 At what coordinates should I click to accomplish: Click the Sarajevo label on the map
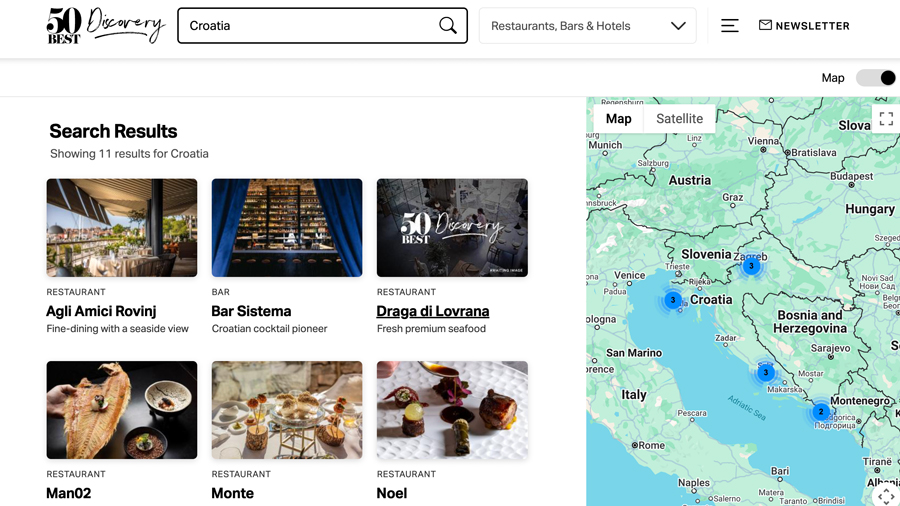pyautogui.click(x=830, y=348)
